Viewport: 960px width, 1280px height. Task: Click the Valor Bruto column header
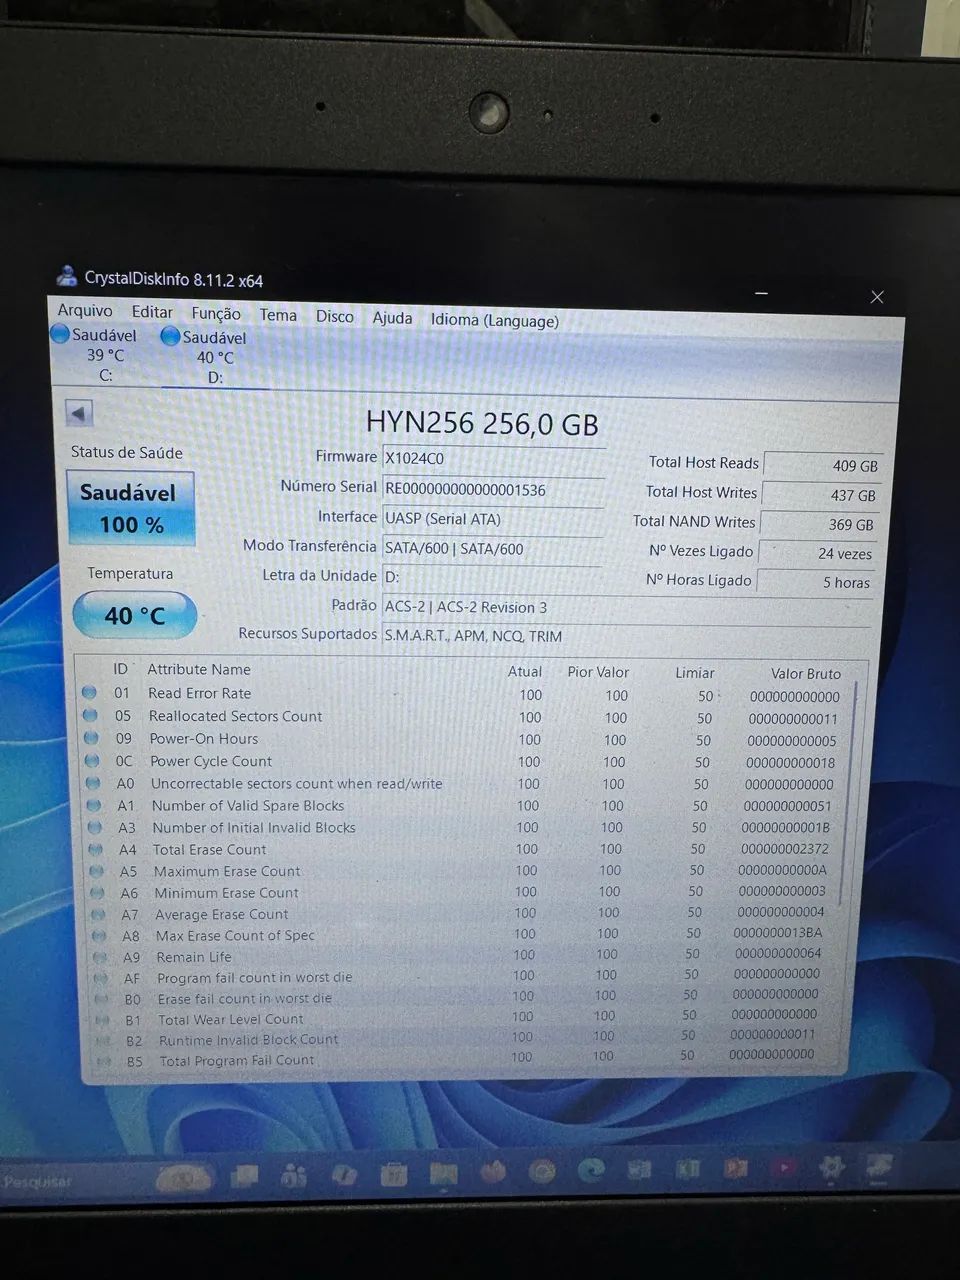(x=806, y=673)
